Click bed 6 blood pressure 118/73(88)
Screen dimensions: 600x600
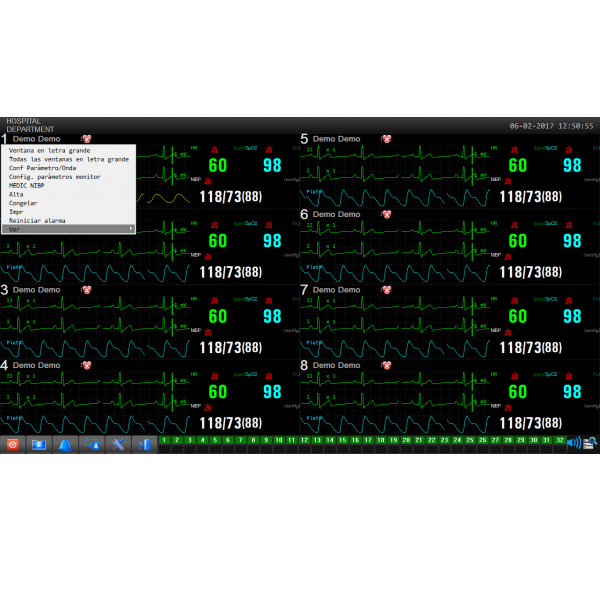pos(531,272)
